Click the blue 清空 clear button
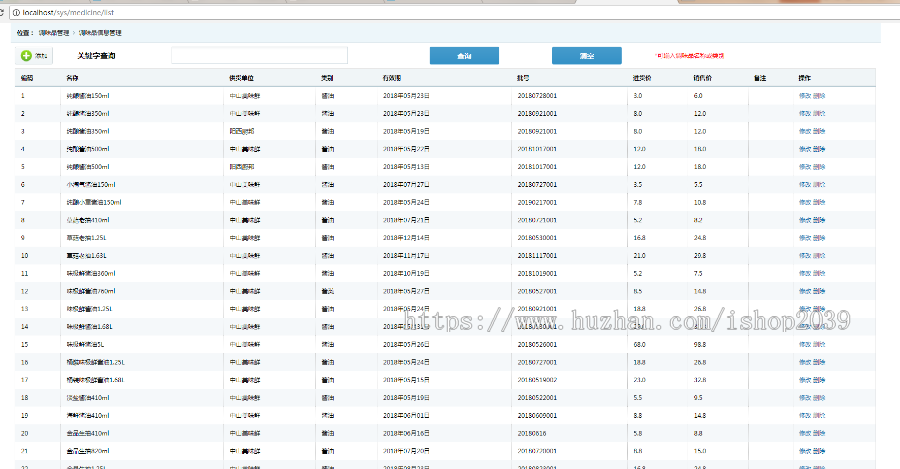The height and width of the screenshot is (469, 900). (x=587, y=56)
